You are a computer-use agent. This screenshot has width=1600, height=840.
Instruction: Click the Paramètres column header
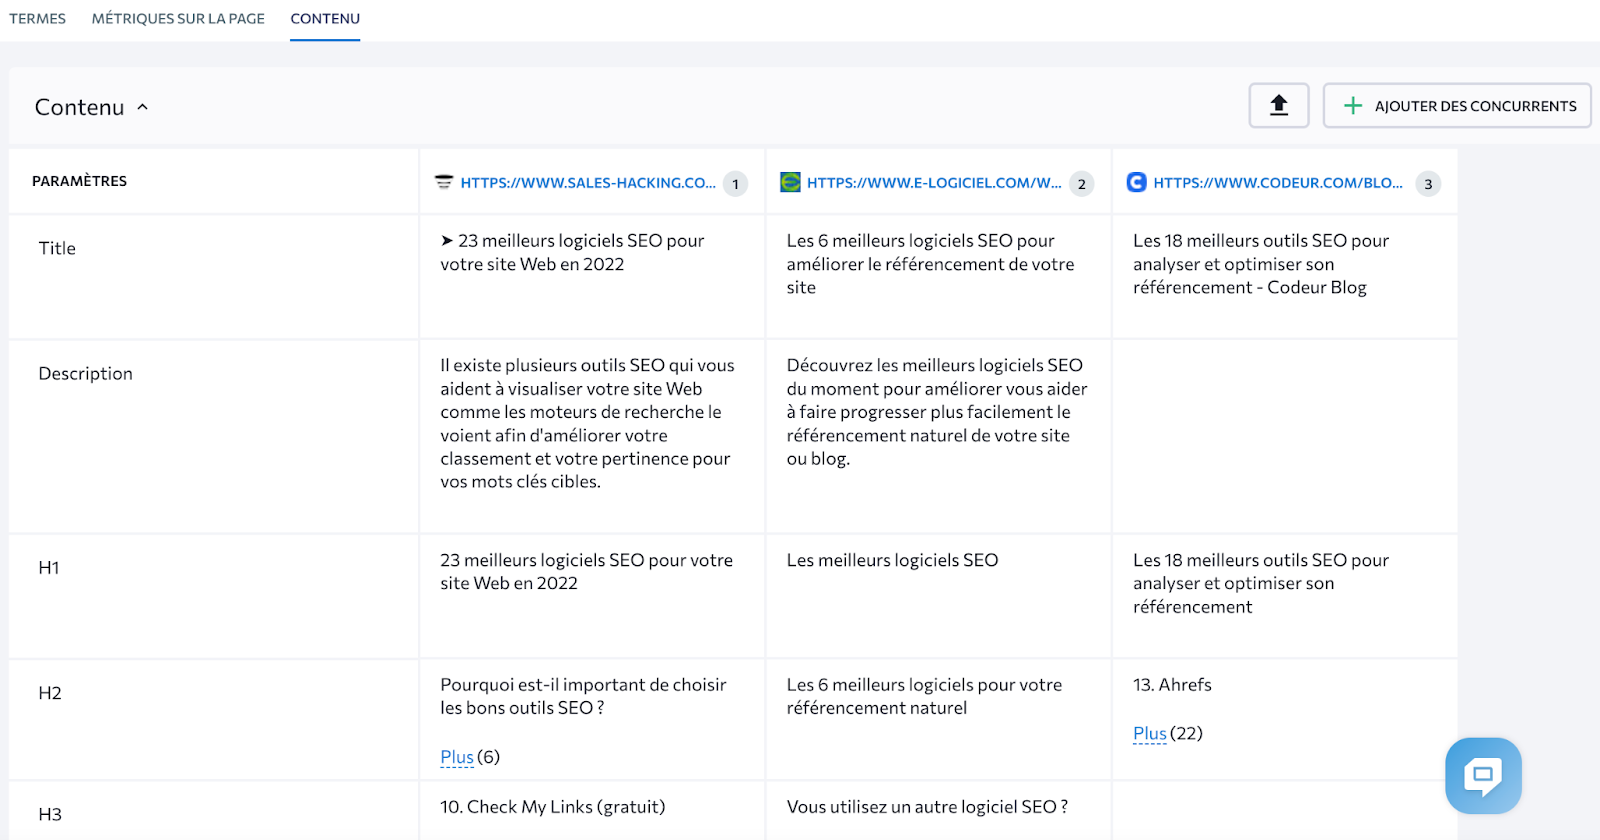coord(80,181)
